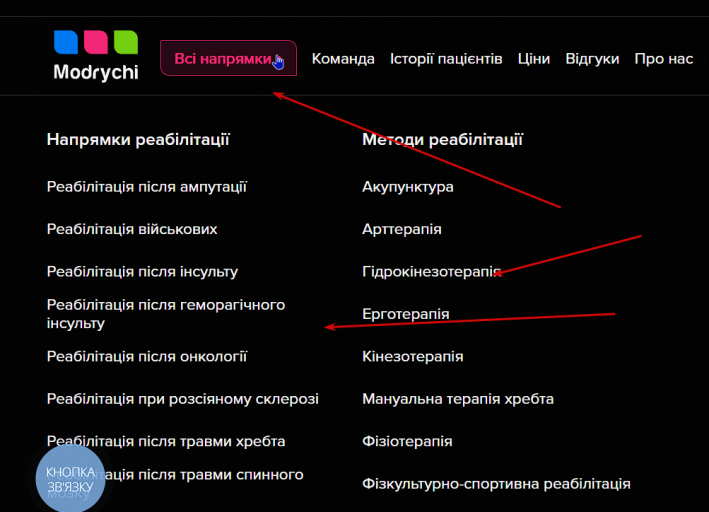Open Реабілітація після геморагічного інсульту link

(166, 314)
